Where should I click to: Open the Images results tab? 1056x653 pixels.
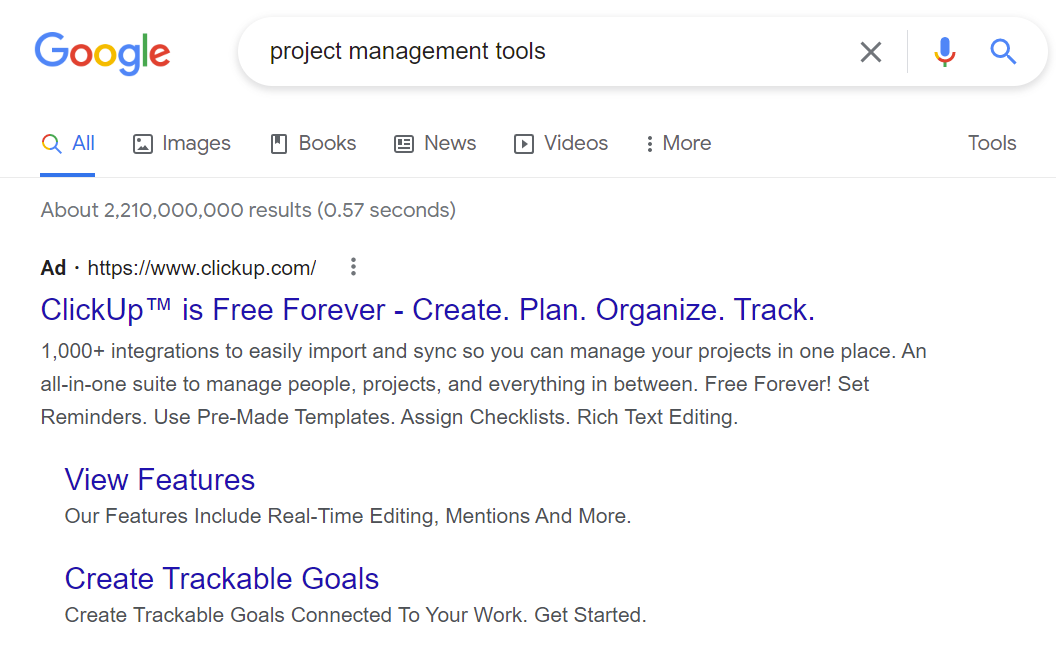(x=182, y=143)
